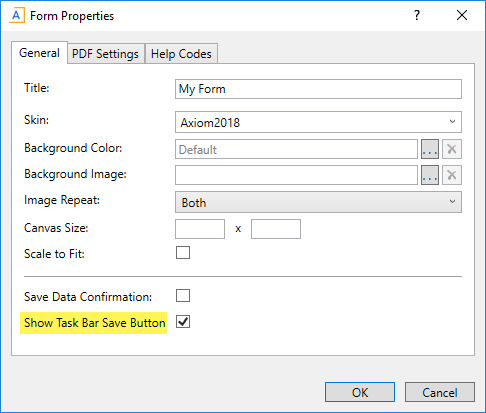This screenshot has height=413, width=486.
Task: Click the question mark help icon
Action: pos(417,15)
